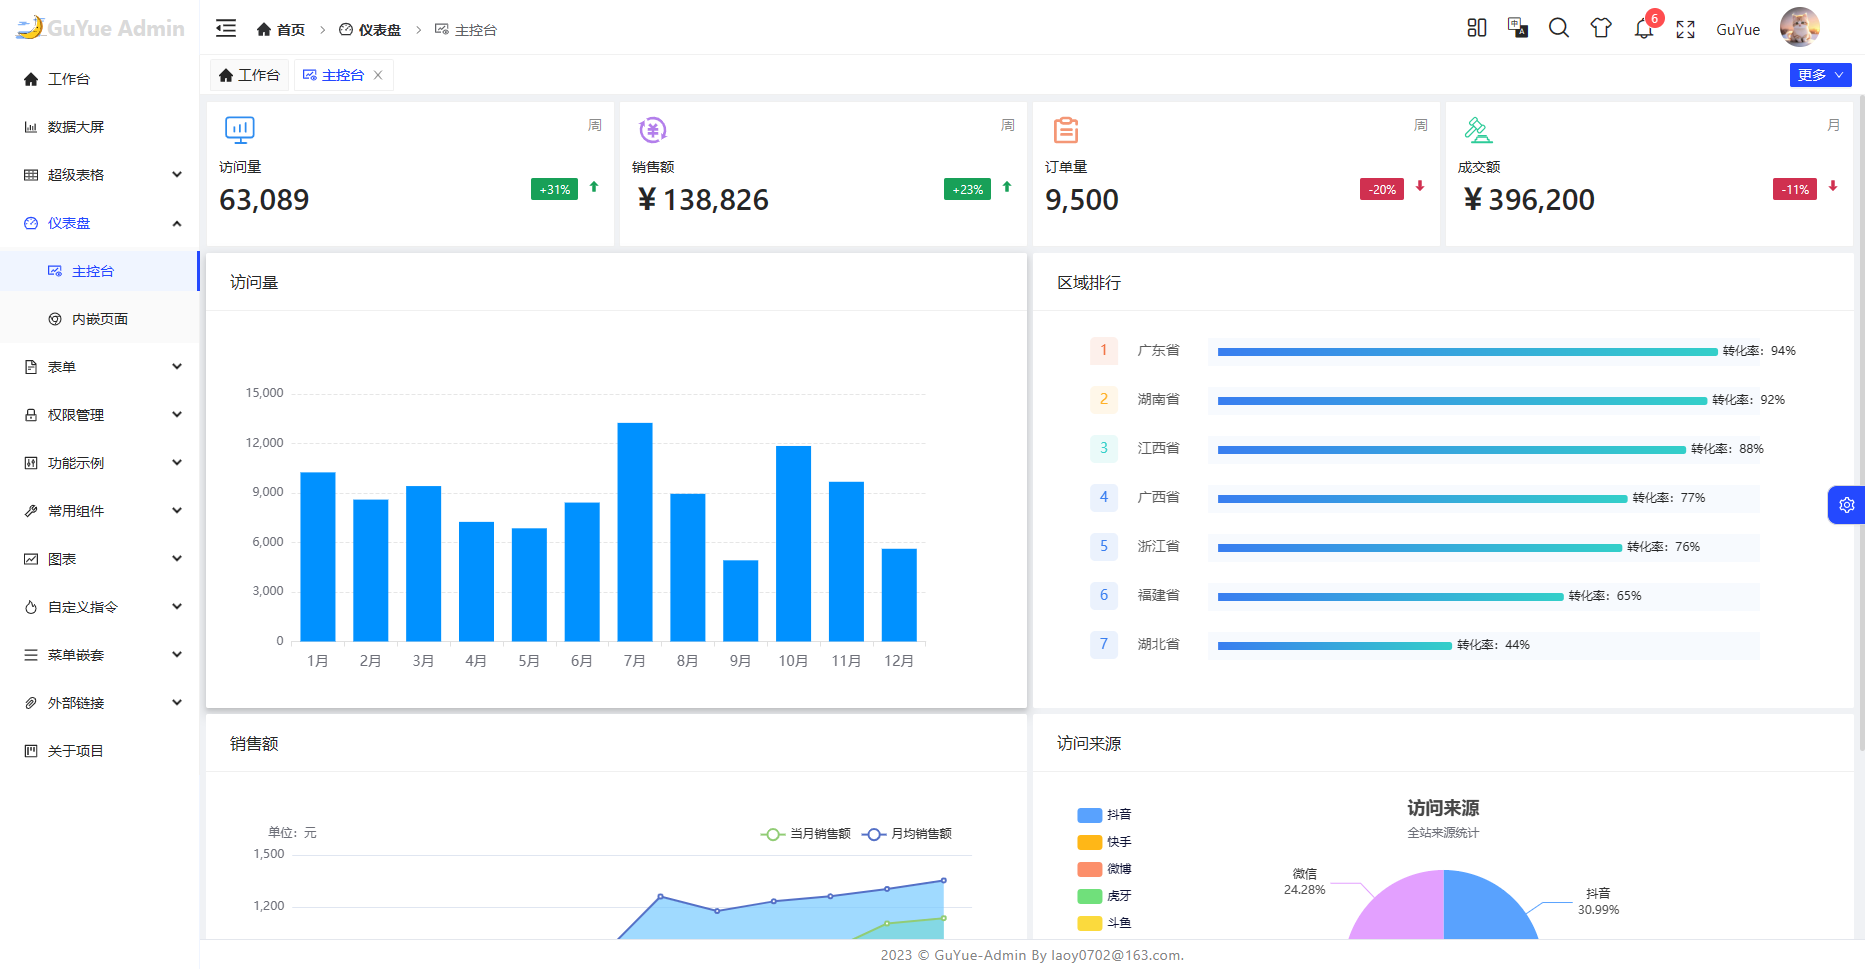Expand the 功能示例 sidebar menu

(100, 463)
